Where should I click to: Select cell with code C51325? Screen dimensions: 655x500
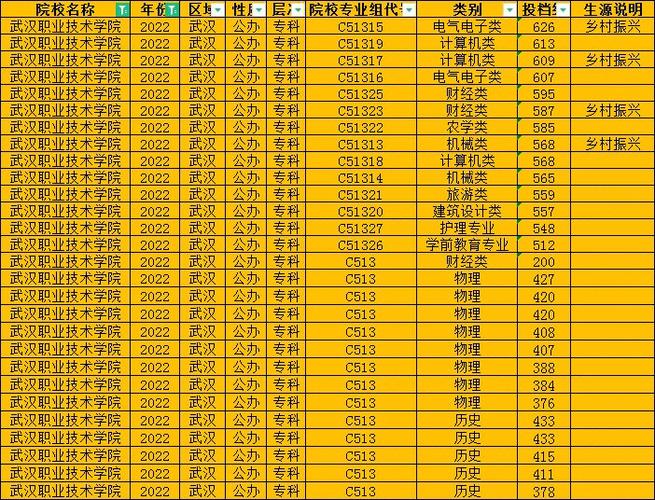pyautogui.click(x=361, y=94)
